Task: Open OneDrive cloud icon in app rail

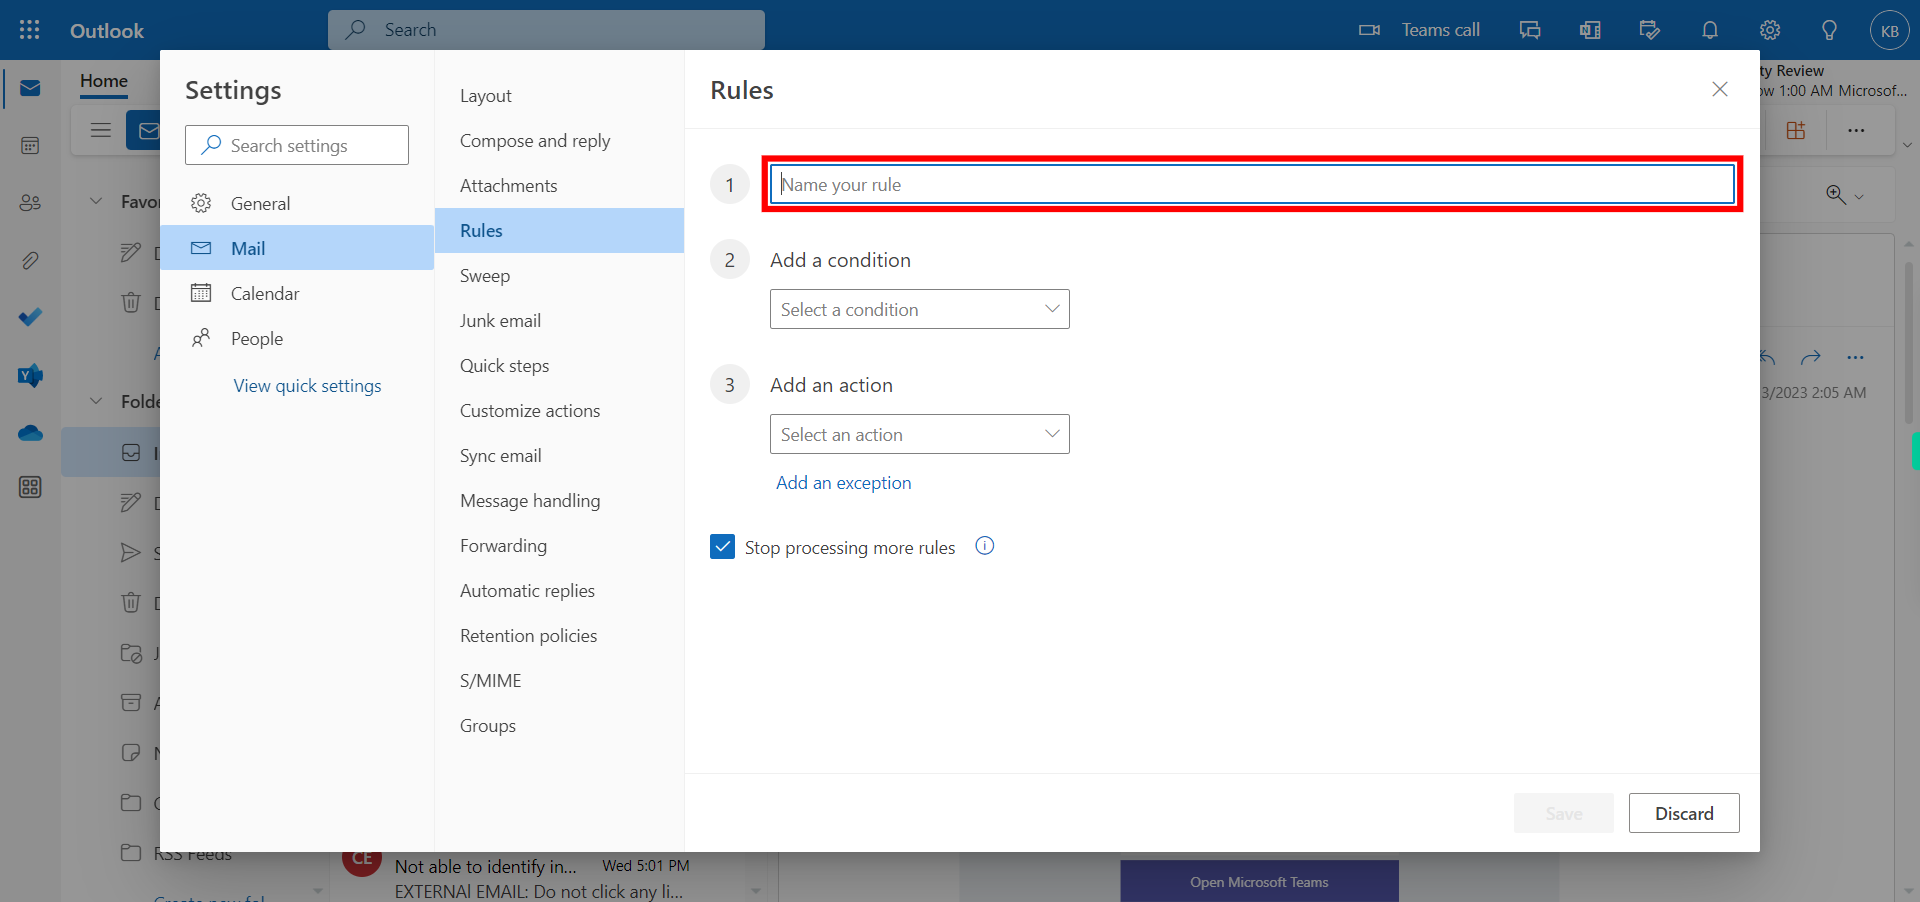Action: [x=30, y=433]
